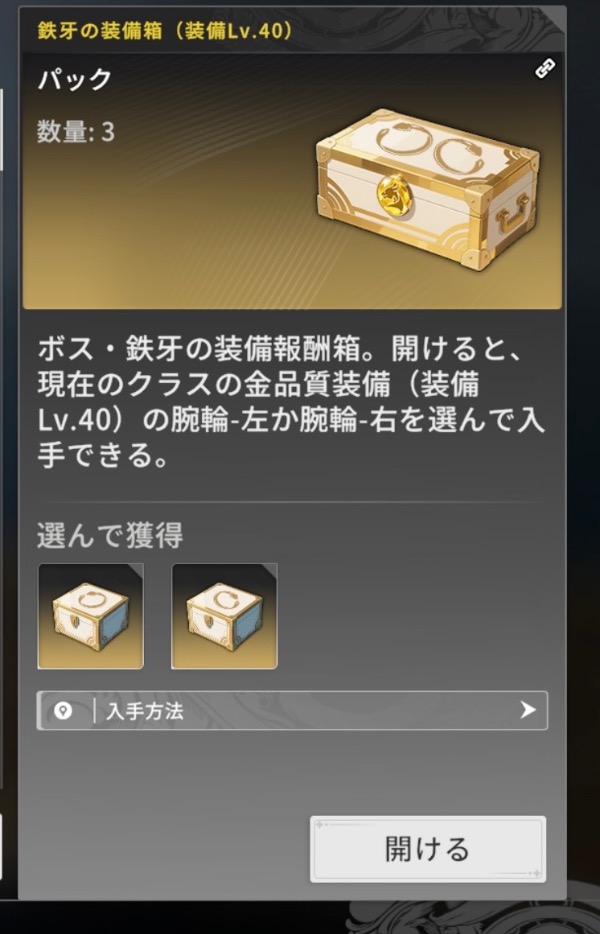Click the 開ける open button

pyautogui.click(x=427, y=849)
